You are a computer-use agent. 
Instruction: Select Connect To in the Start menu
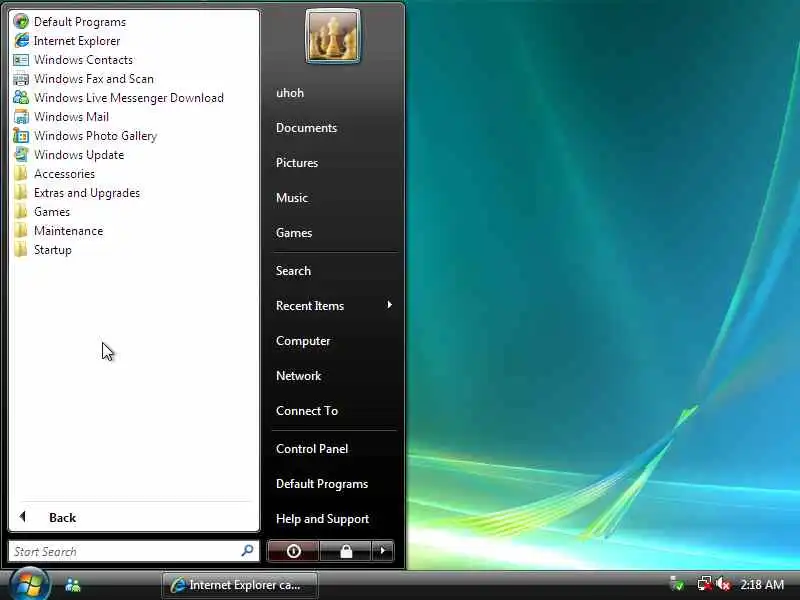[x=307, y=411]
